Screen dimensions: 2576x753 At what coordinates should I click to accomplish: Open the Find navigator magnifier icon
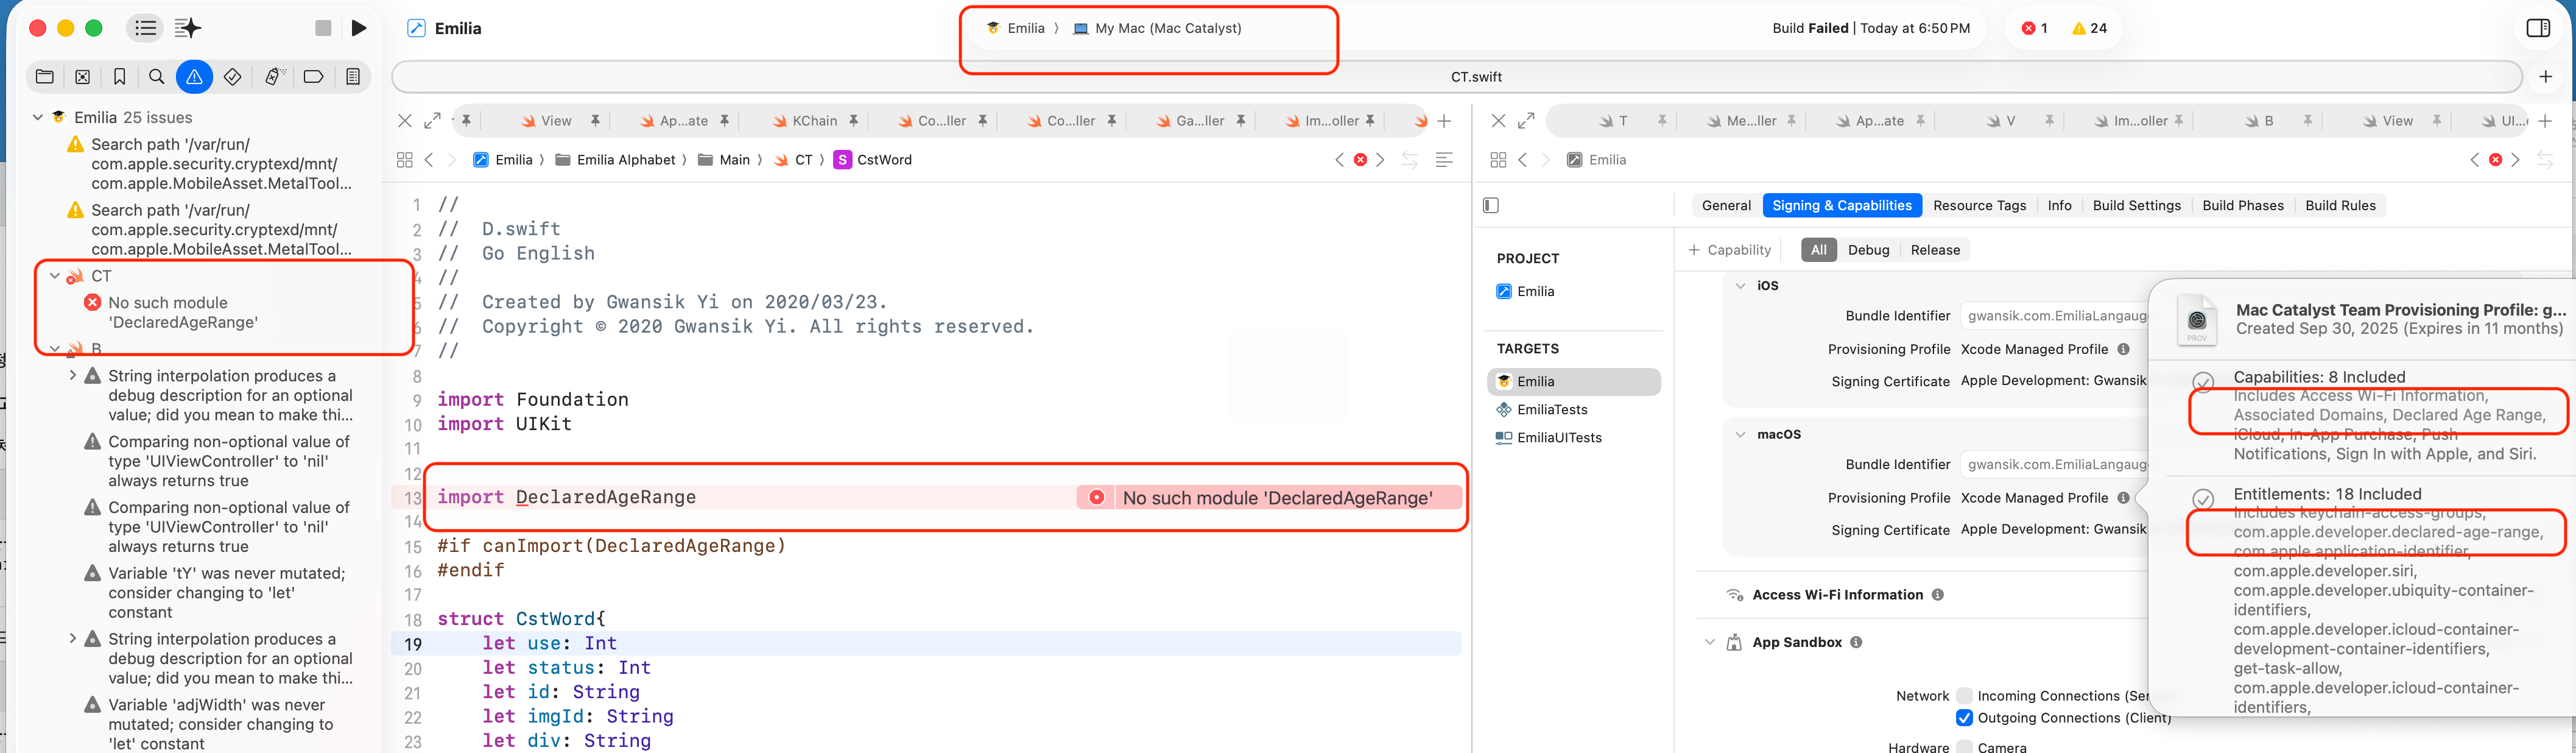[157, 77]
